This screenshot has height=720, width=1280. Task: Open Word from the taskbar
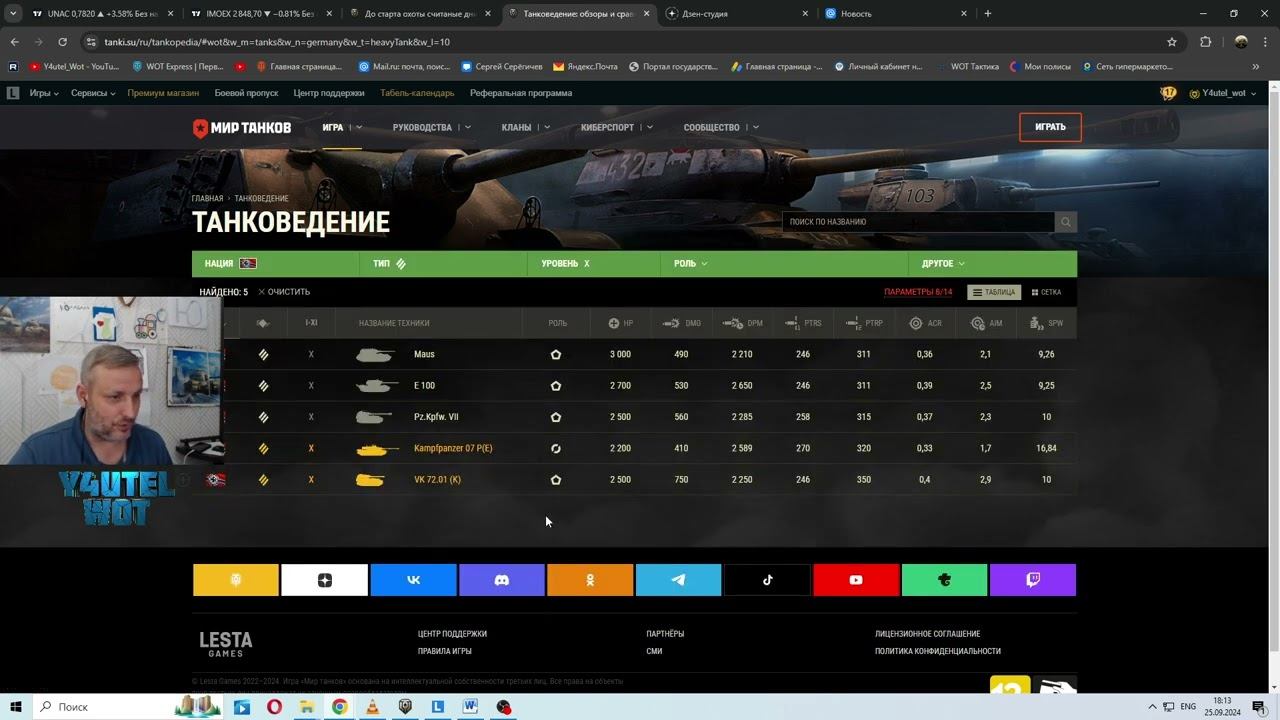tap(470, 707)
